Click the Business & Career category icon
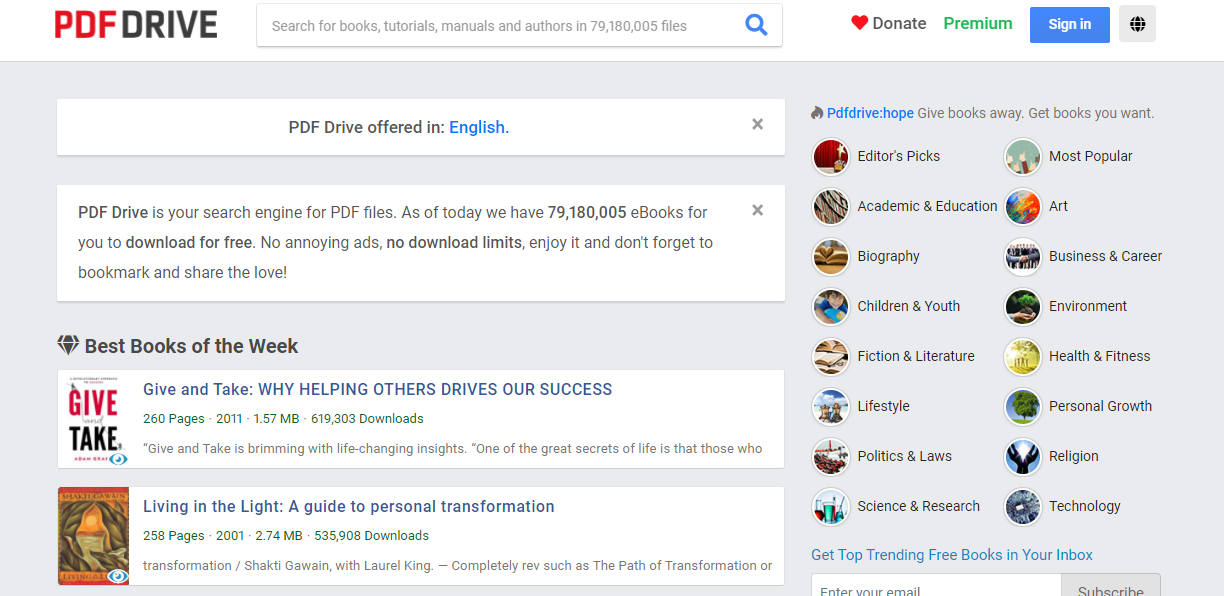 pyautogui.click(x=1023, y=256)
